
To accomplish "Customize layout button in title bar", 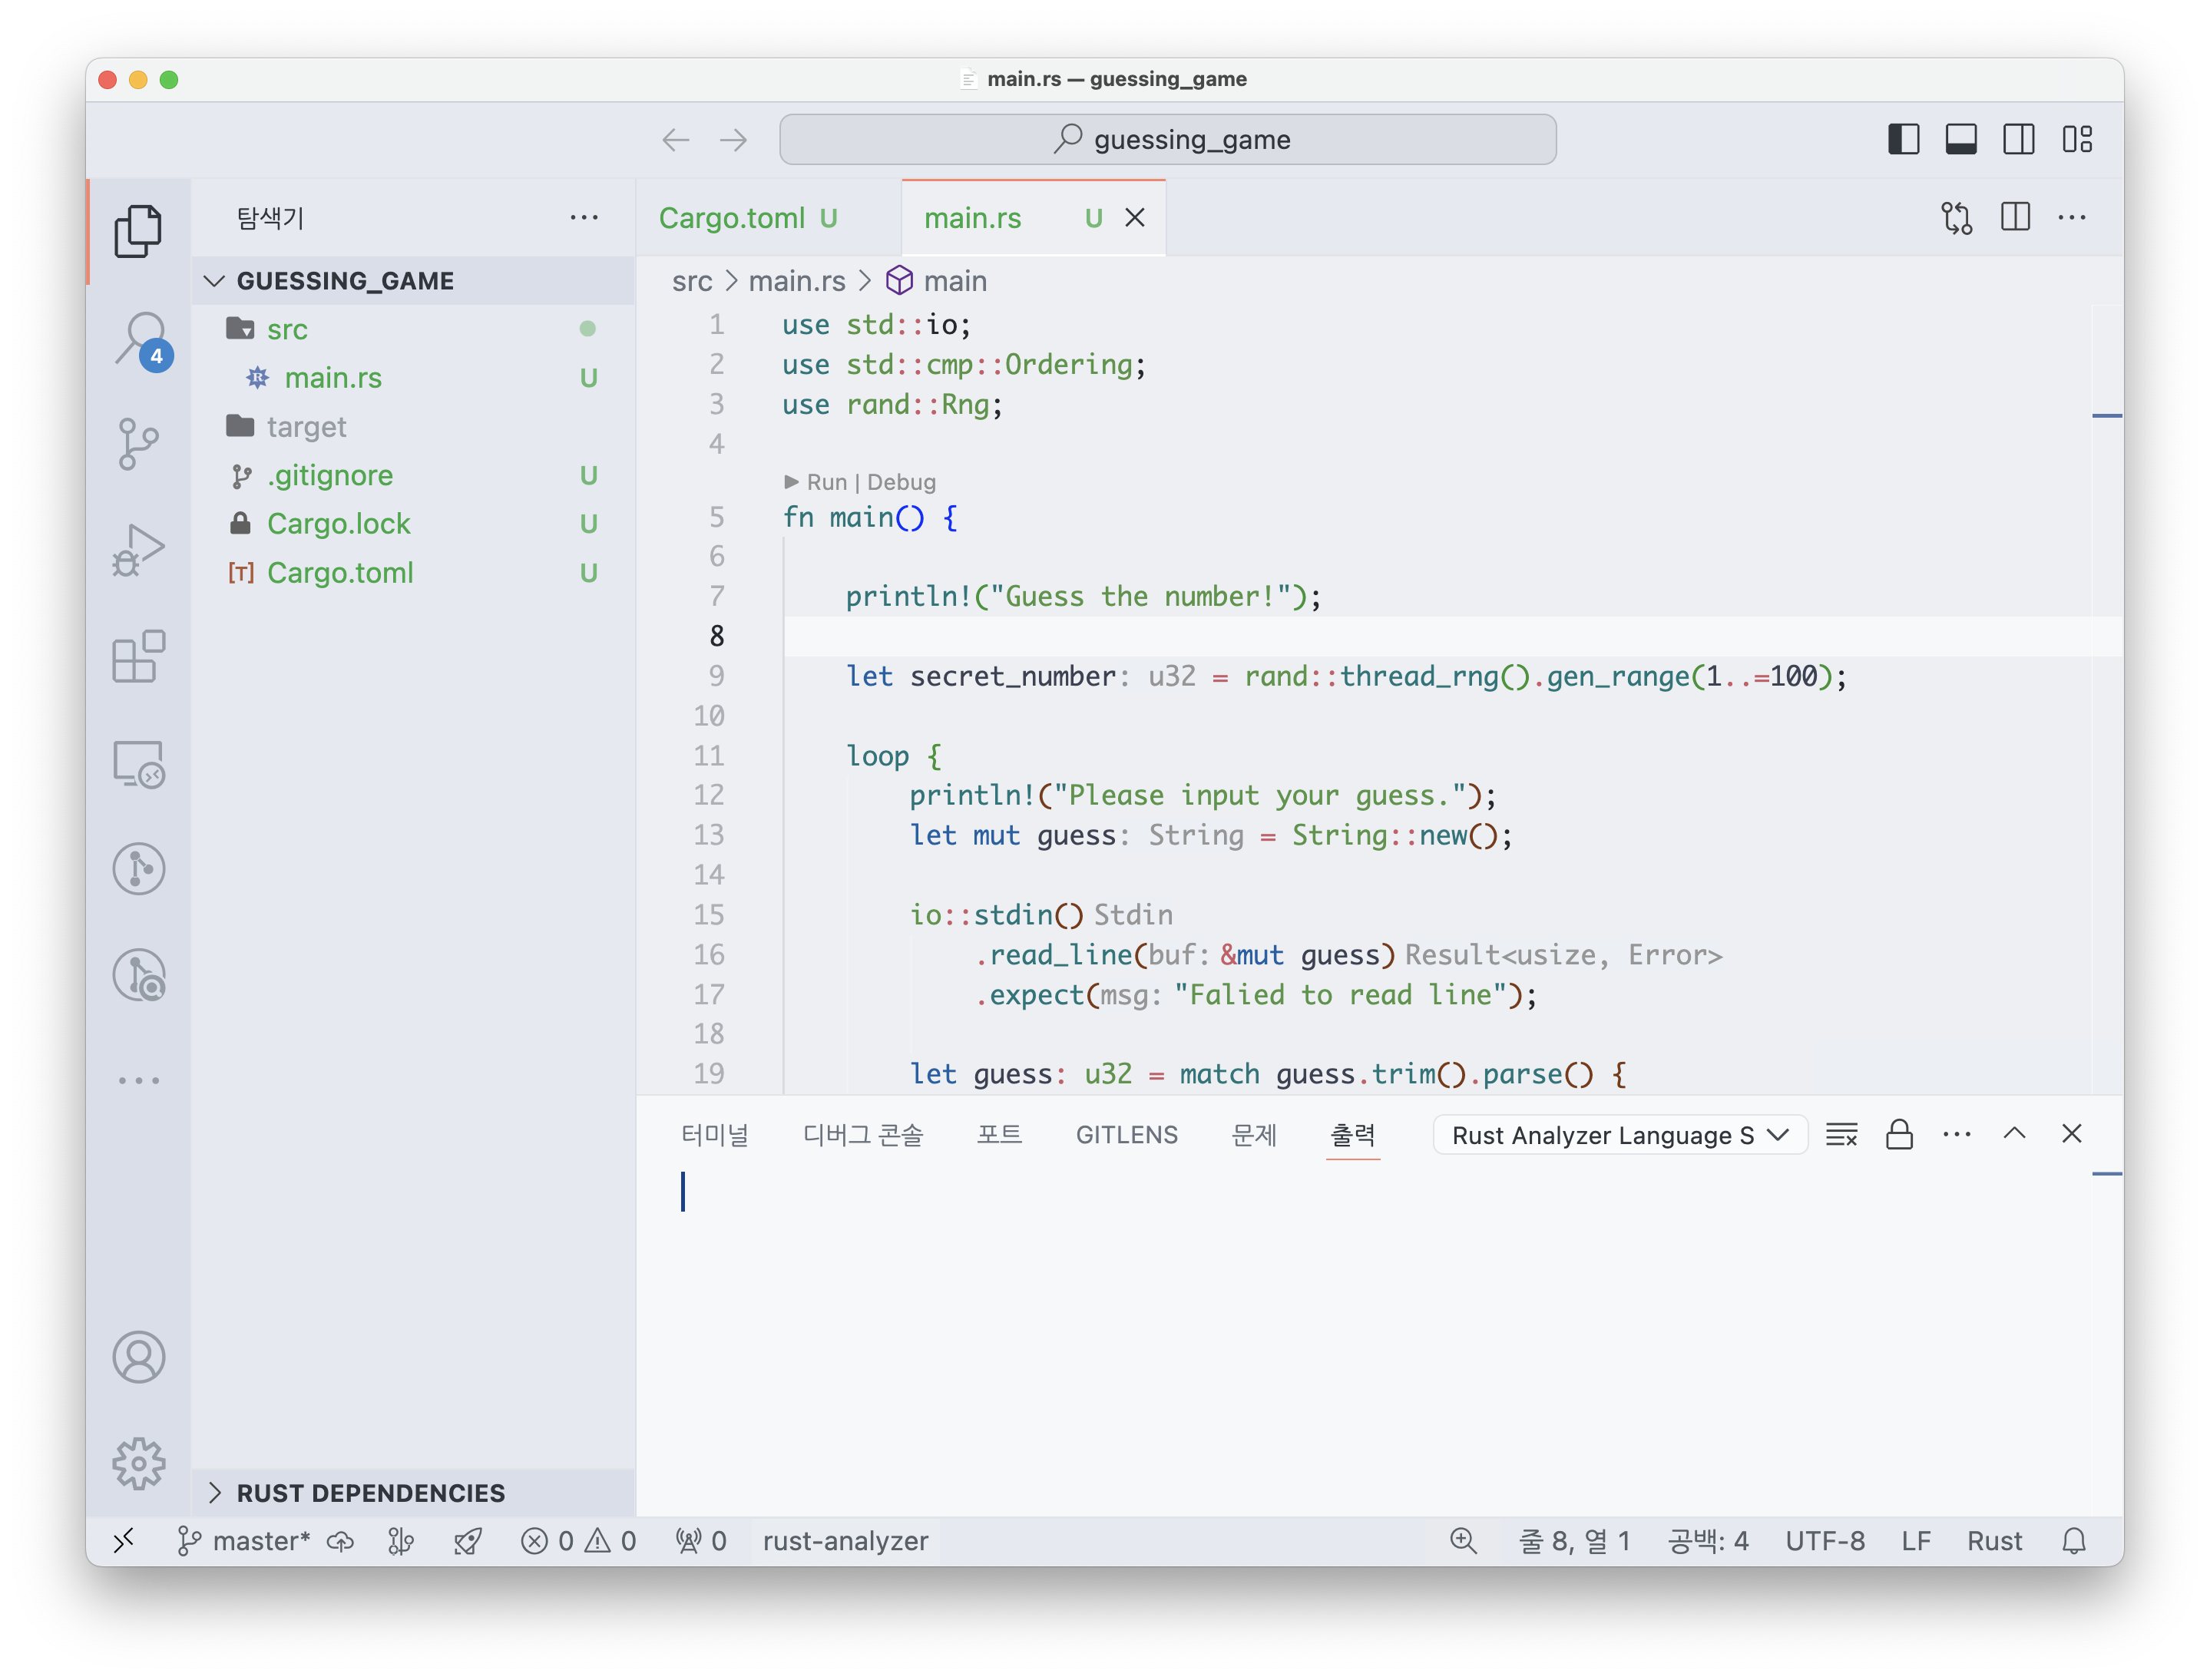I will coord(2076,139).
